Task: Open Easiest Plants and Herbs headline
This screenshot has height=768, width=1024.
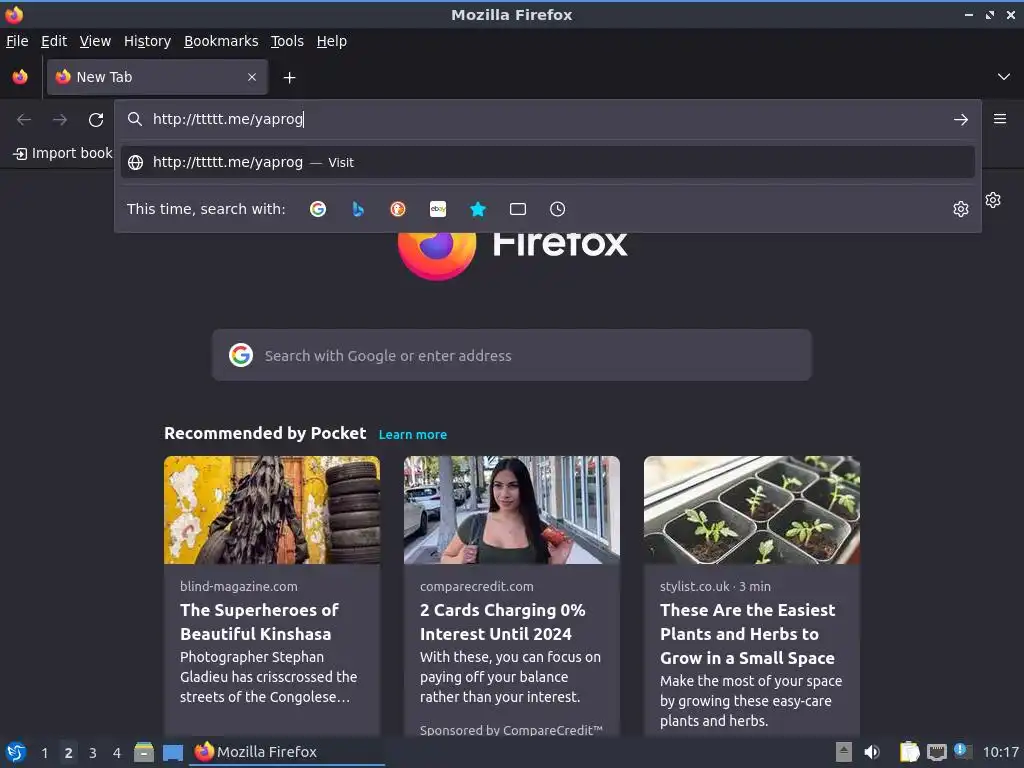Action: coord(748,633)
